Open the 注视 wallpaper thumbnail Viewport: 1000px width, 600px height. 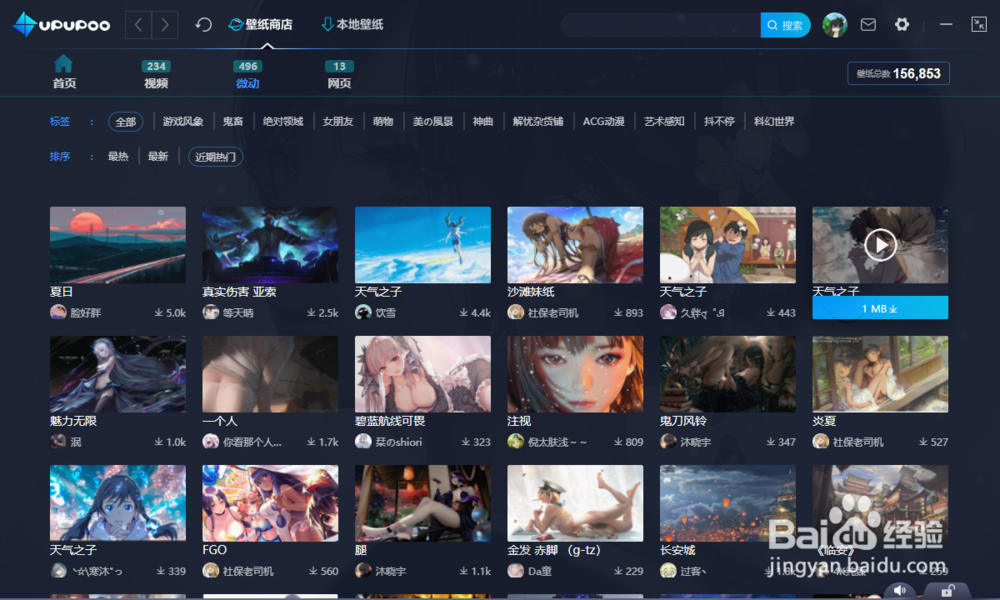(575, 374)
